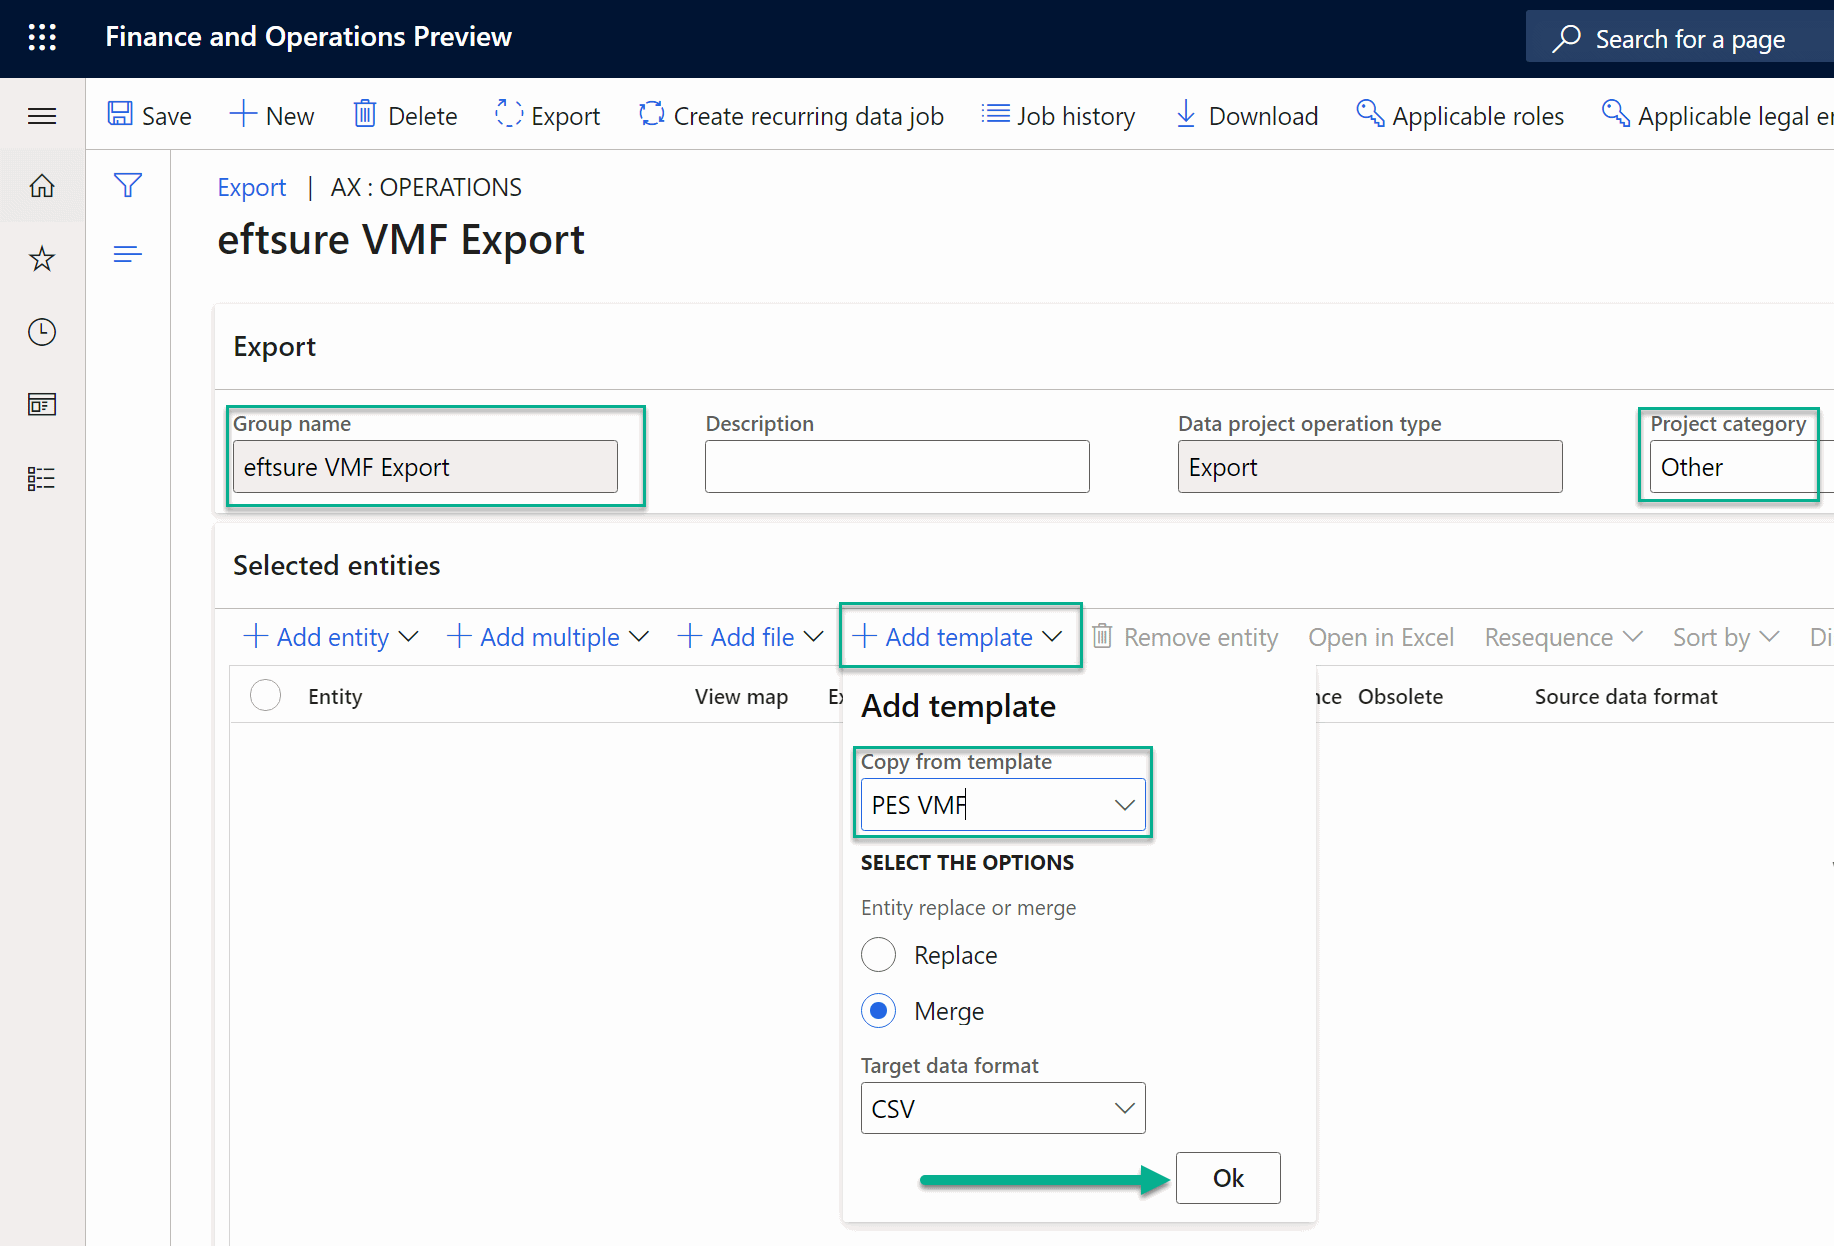The image size is (1834, 1246).
Task: Click the Obsolete column header
Action: pos(1400,696)
